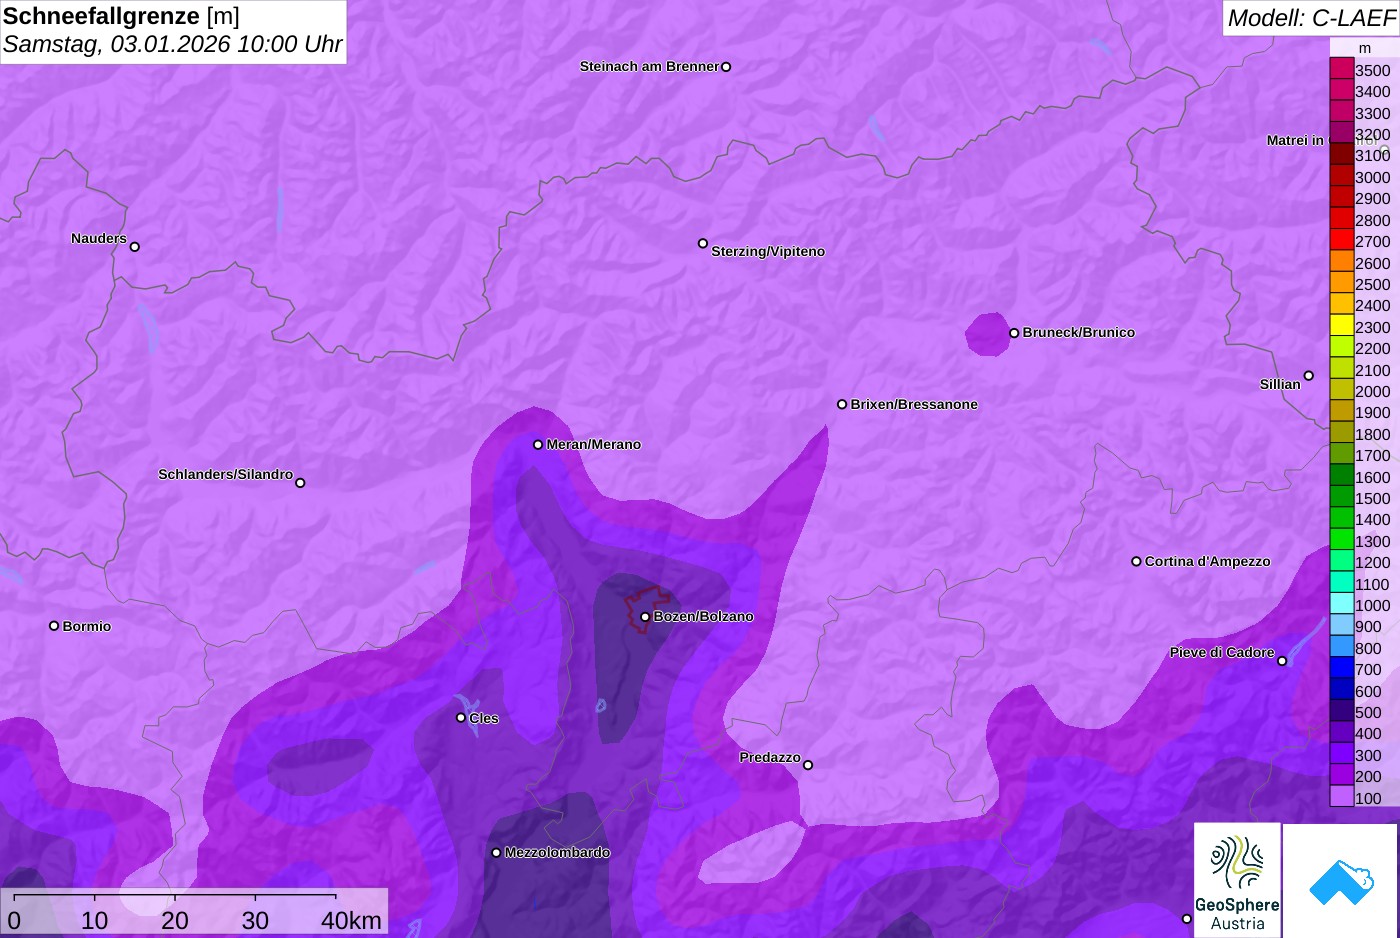Viewport: 1400px width, 938px height.
Task: Click the Meran/Merano city marker dot
Action: [x=538, y=444]
